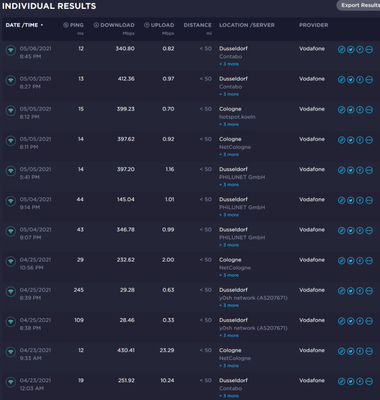Sort by the UPLOAD column header
Image resolution: width=380 pixels, height=400 pixels.
click(x=159, y=25)
